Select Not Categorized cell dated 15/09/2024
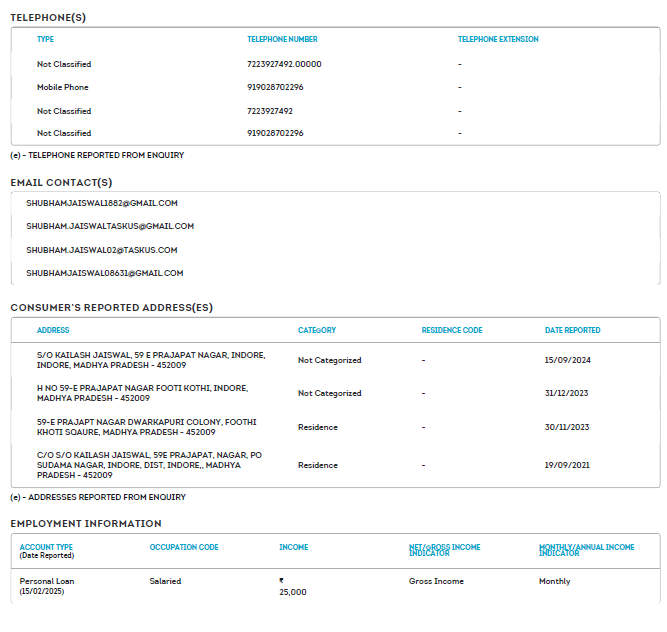 point(330,360)
